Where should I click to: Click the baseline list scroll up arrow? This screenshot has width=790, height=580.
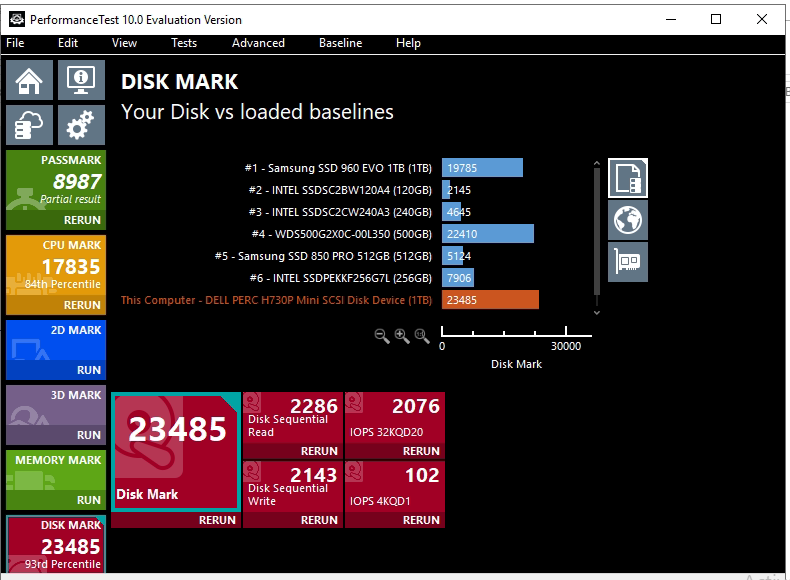tap(597, 163)
